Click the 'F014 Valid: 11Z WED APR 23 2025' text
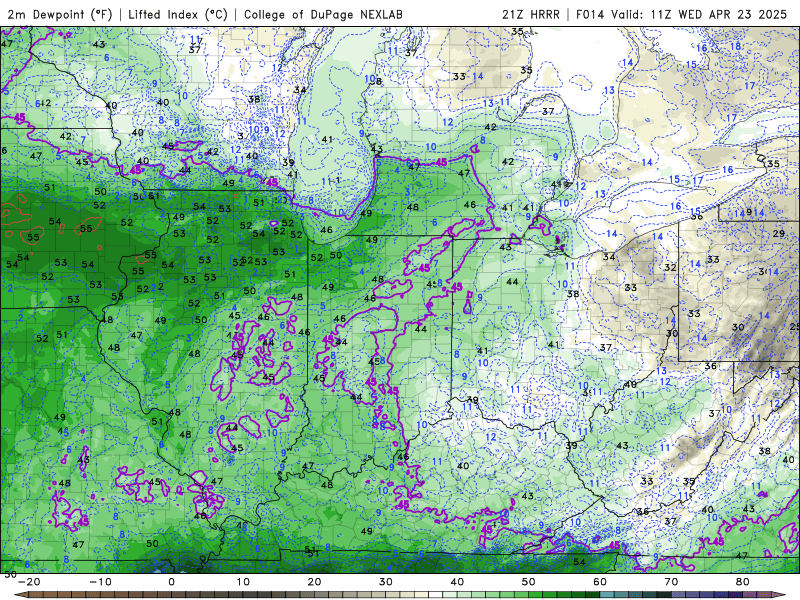Viewport: 800px width, 600px height. pos(681,14)
